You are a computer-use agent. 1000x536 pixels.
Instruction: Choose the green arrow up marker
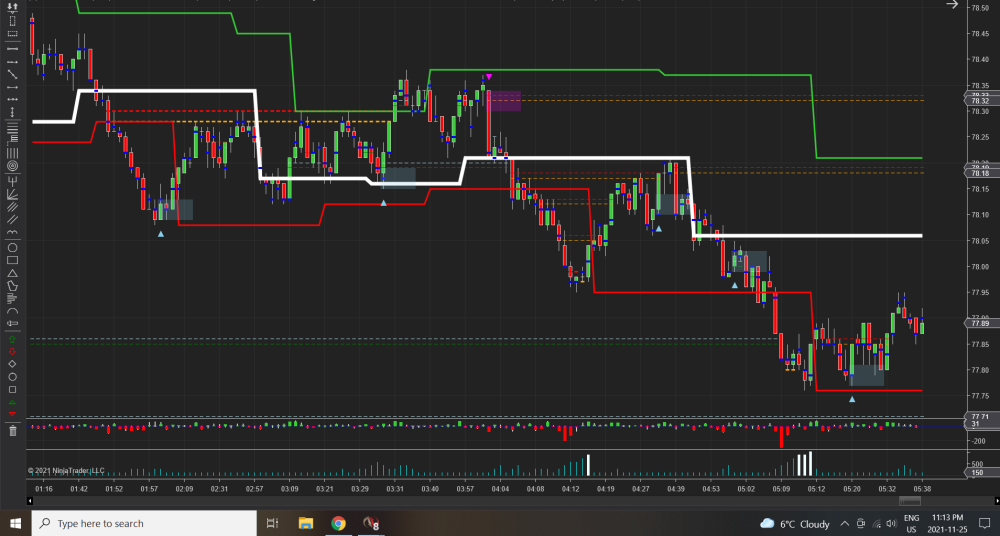[x=12, y=339]
